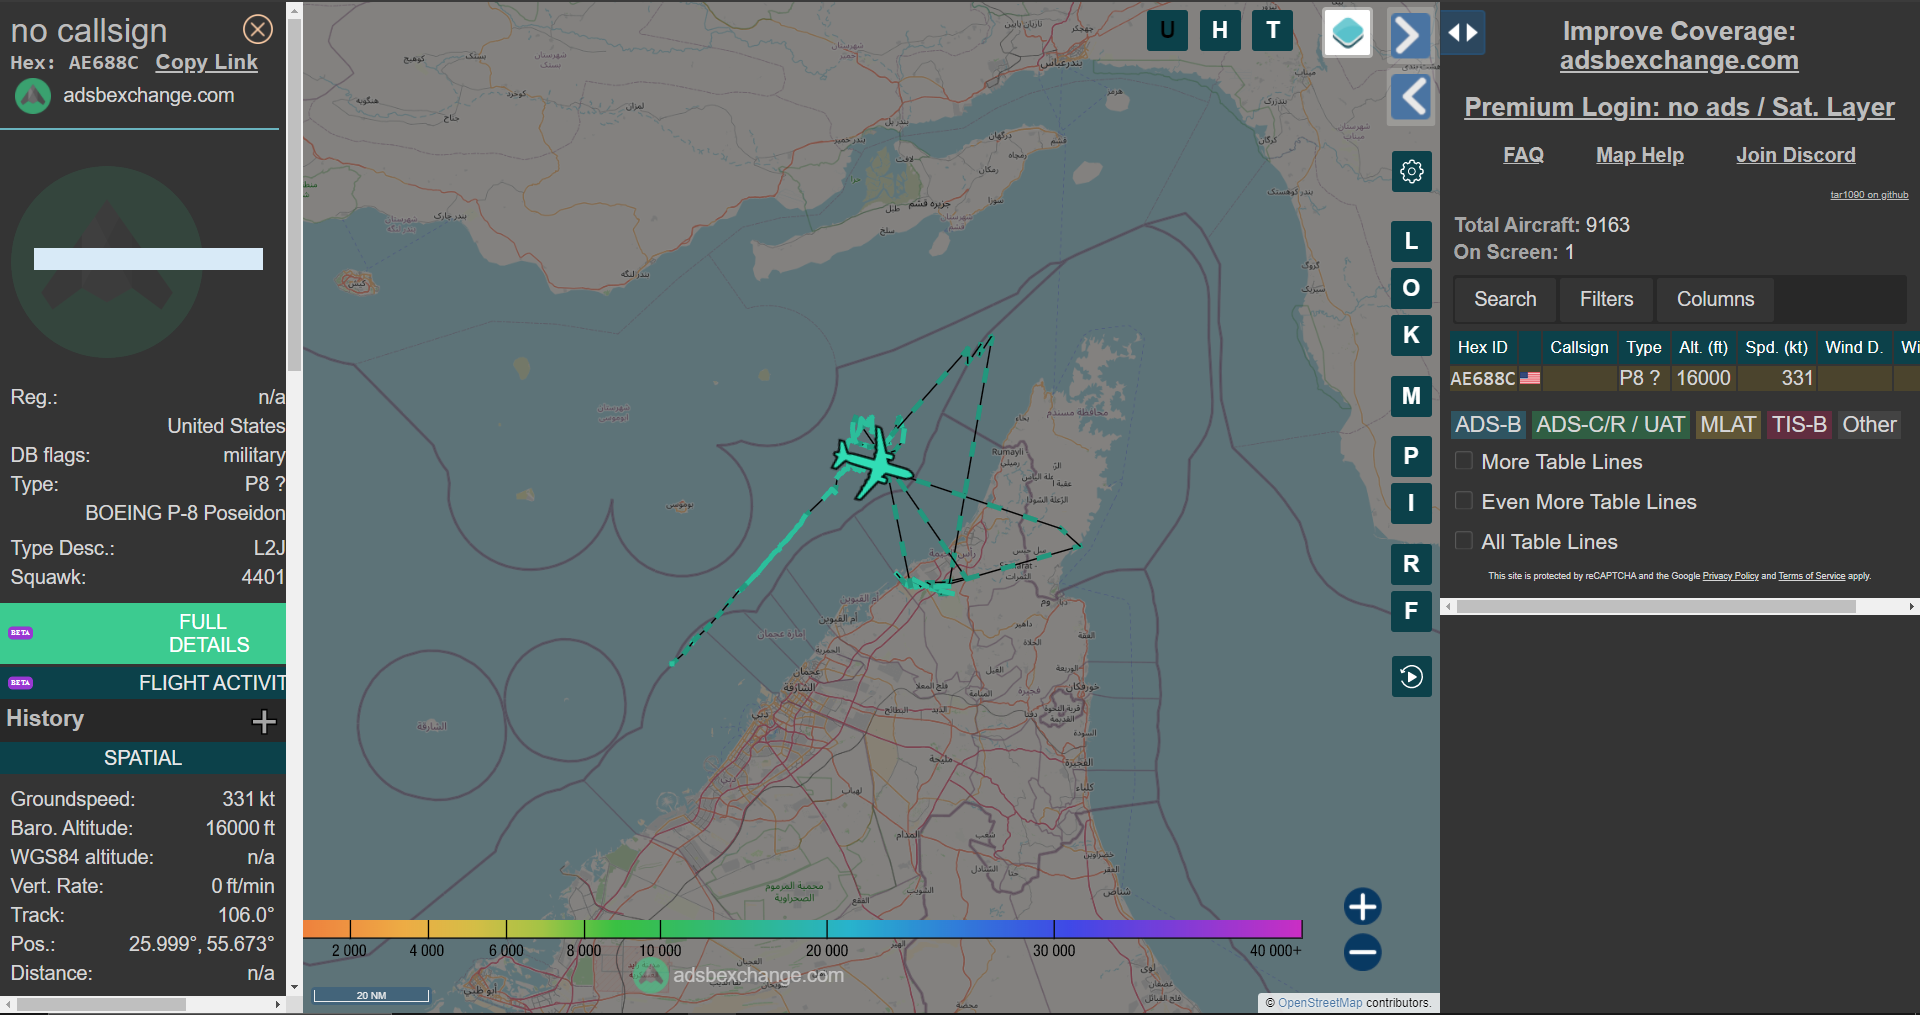This screenshot has width=1920, height=1015.
Task: Toggle the K map option
Action: pos(1411,335)
